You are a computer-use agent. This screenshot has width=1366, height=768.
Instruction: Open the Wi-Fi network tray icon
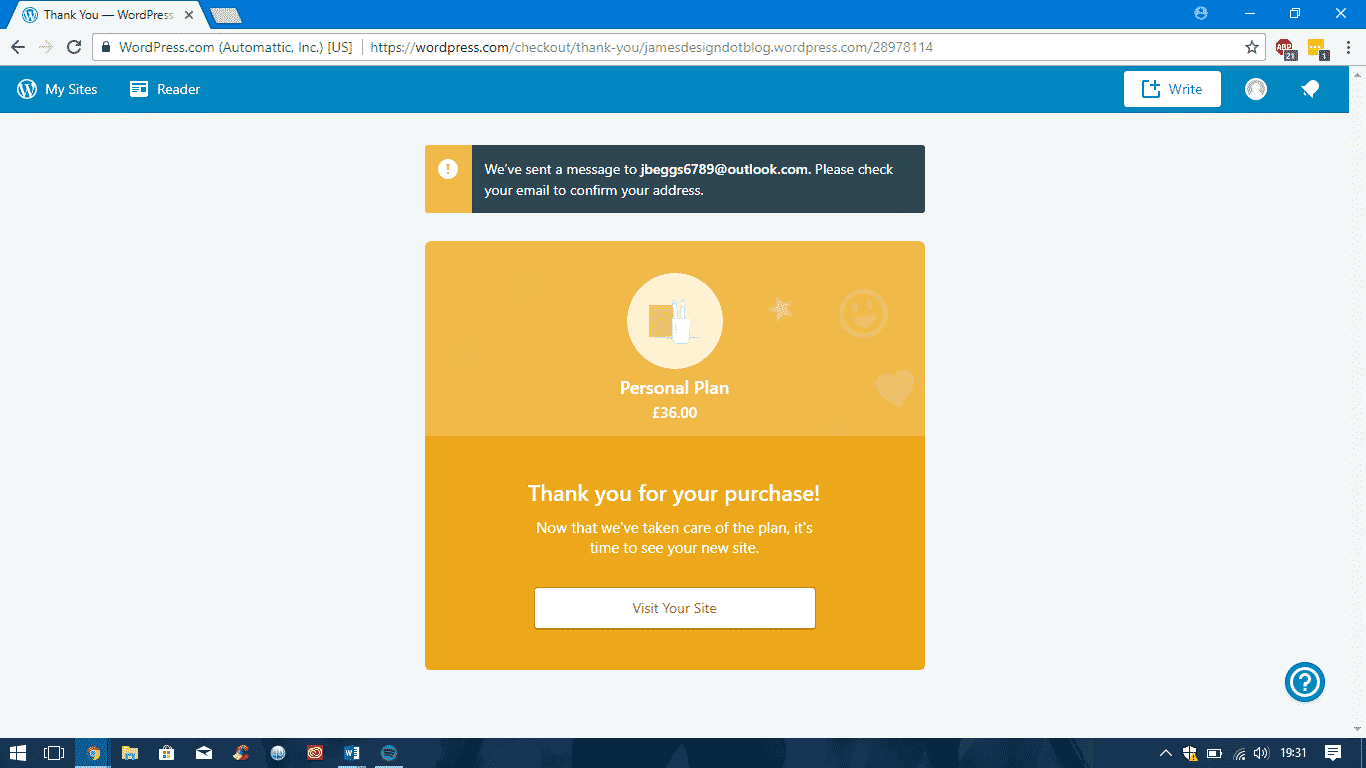(1239, 753)
